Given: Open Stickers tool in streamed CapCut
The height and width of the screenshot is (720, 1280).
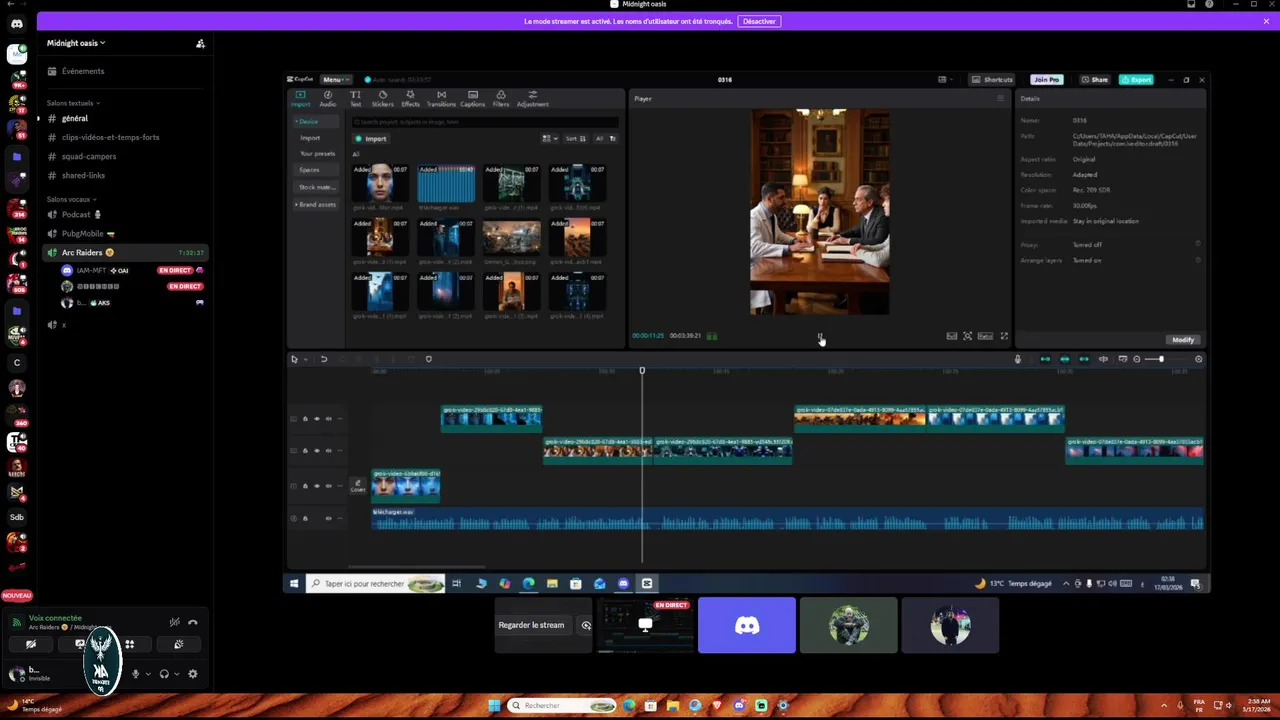Looking at the screenshot, I should click(x=382, y=98).
